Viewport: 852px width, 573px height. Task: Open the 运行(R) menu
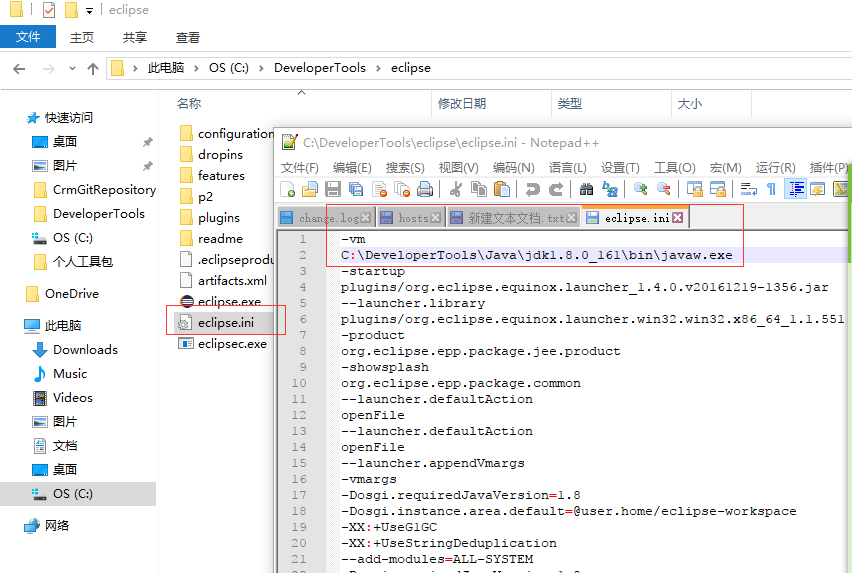tap(775, 168)
